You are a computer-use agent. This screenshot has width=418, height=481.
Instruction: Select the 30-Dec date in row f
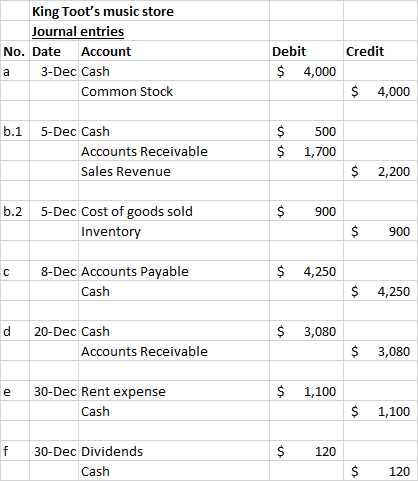(54, 451)
